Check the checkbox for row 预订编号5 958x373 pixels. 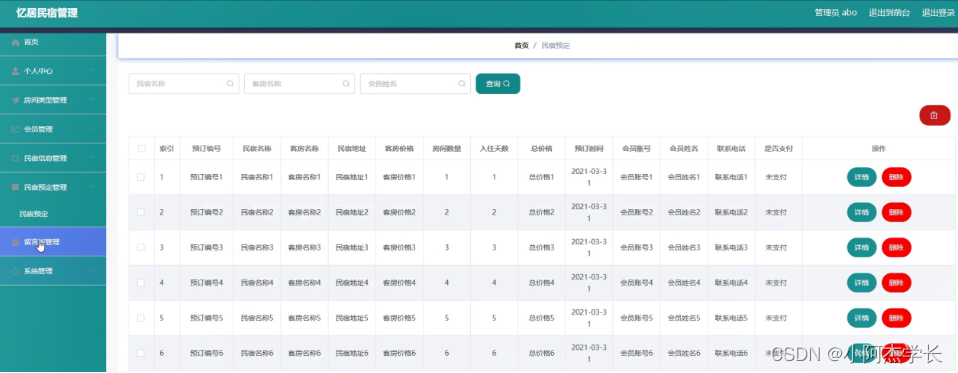141,318
